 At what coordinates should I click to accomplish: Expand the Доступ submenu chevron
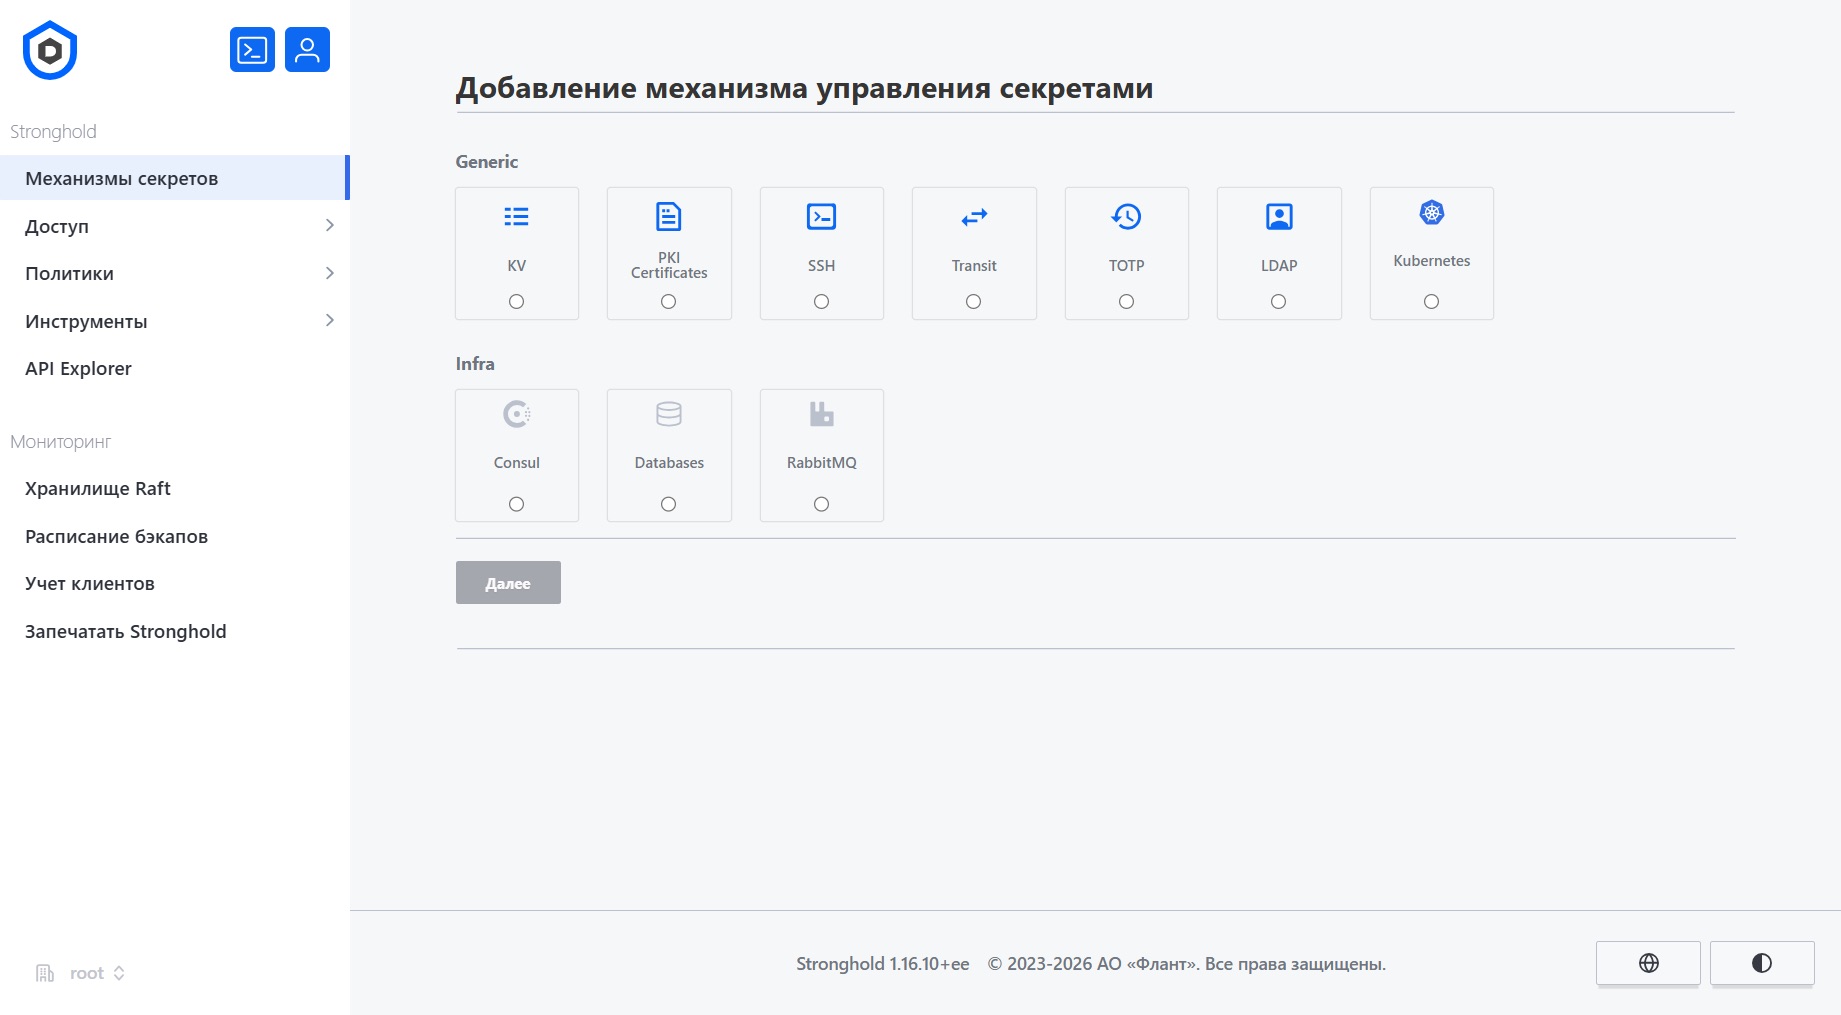pyautogui.click(x=330, y=226)
